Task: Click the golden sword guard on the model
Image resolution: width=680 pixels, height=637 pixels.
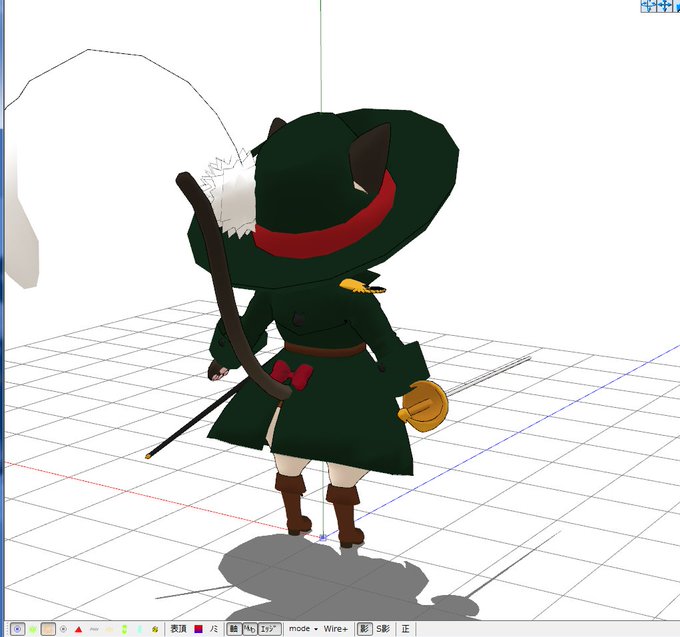Action: [423, 406]
